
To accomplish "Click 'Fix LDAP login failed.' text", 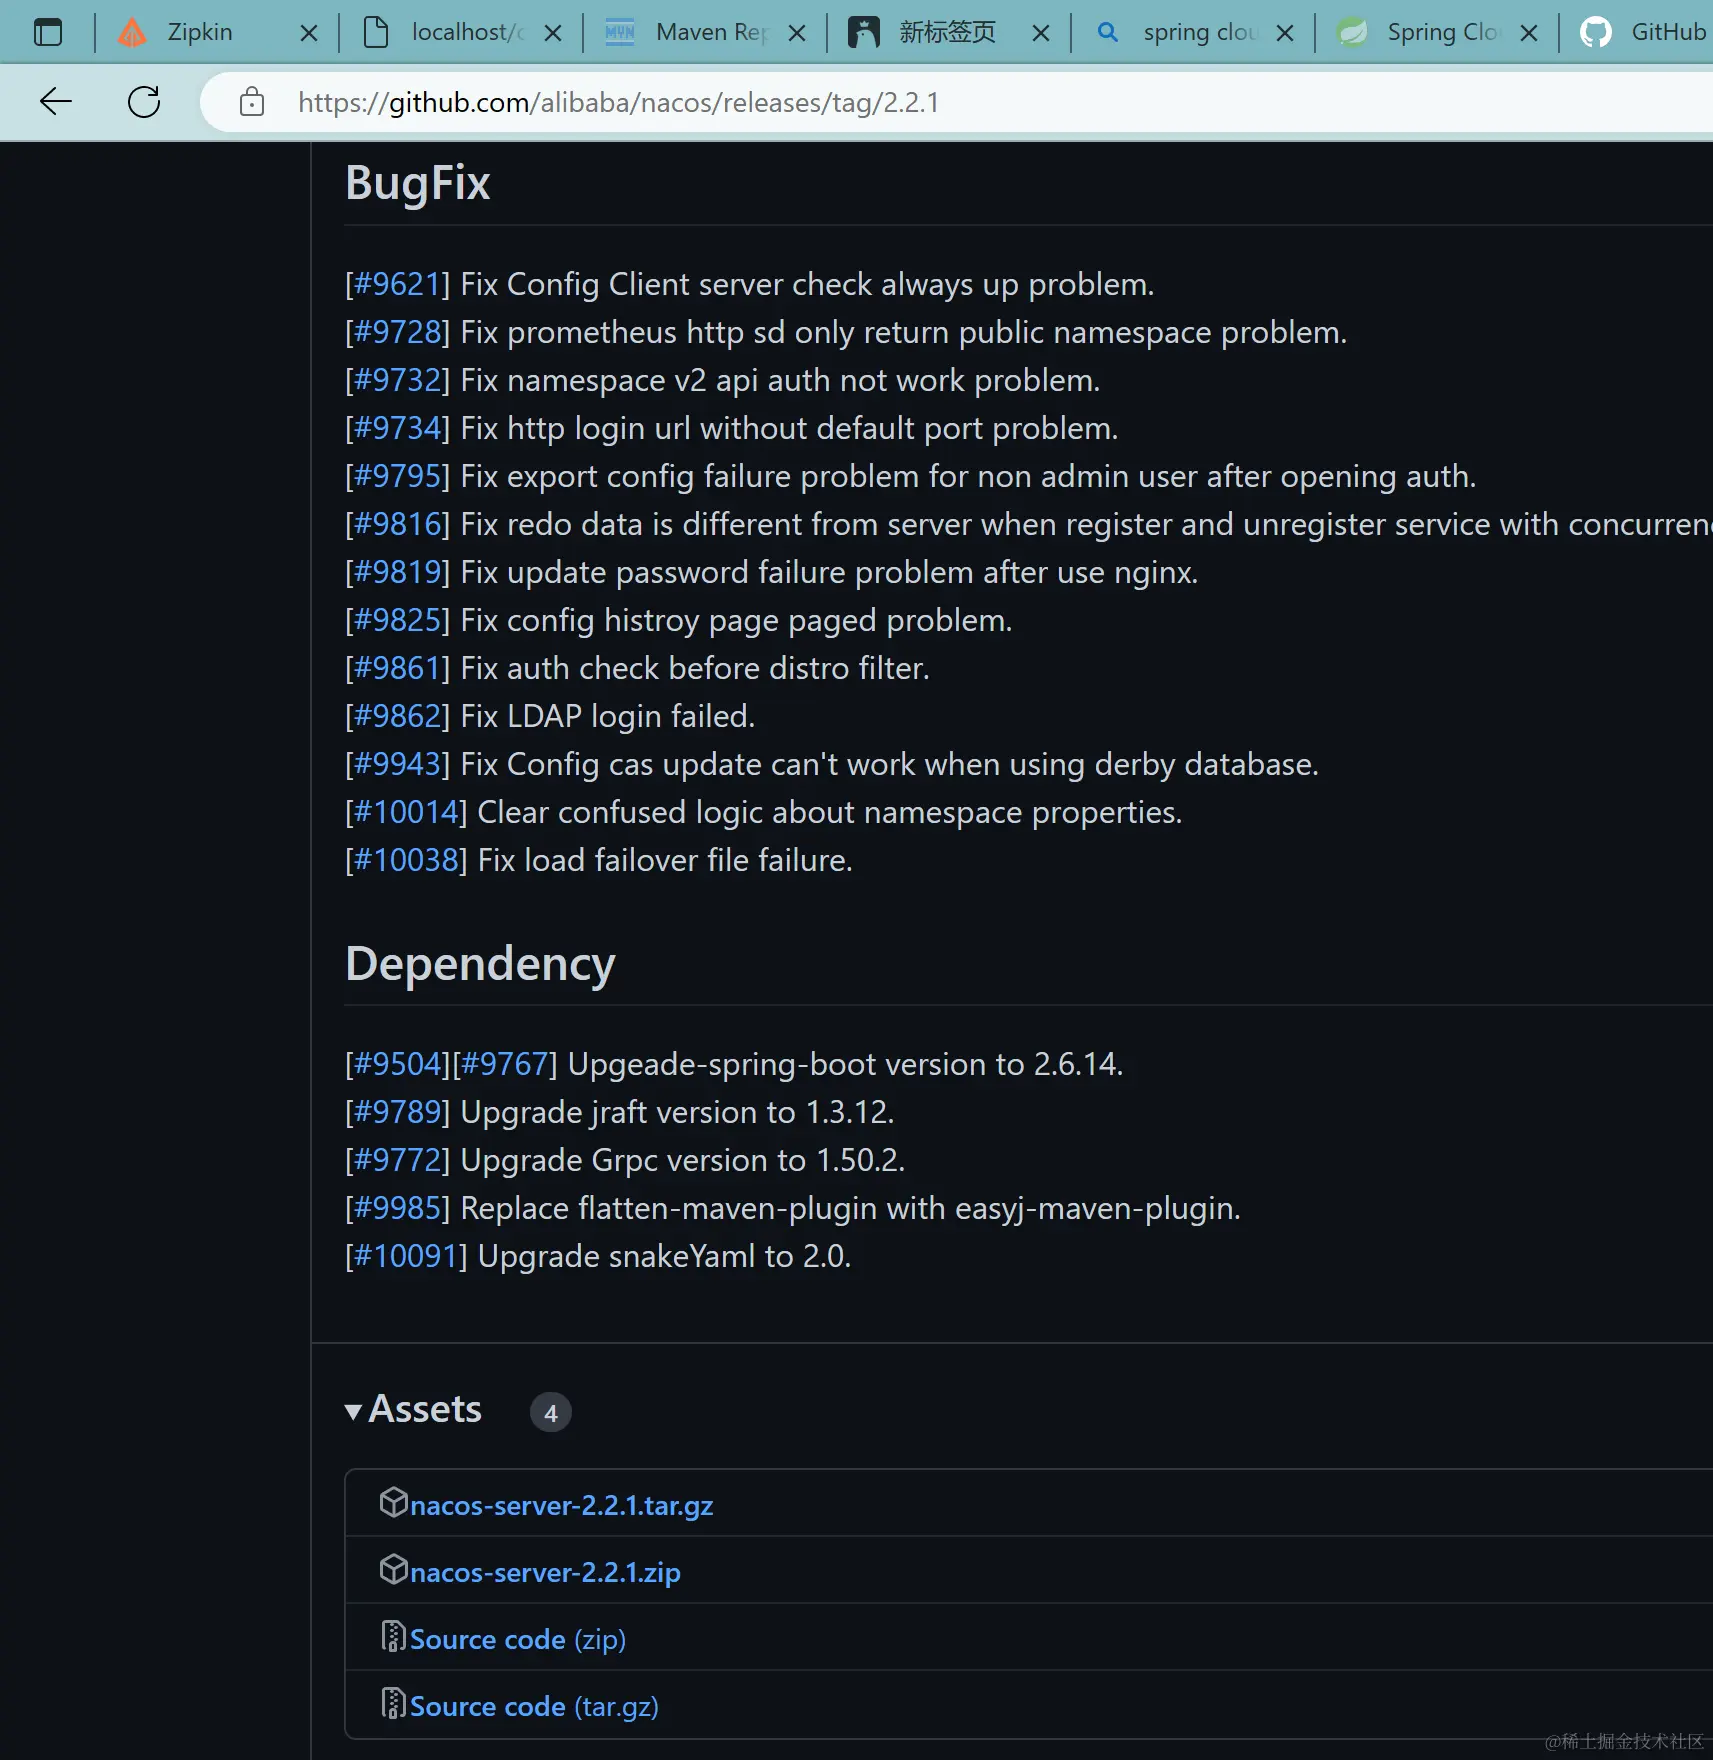I will click(608, 716).
